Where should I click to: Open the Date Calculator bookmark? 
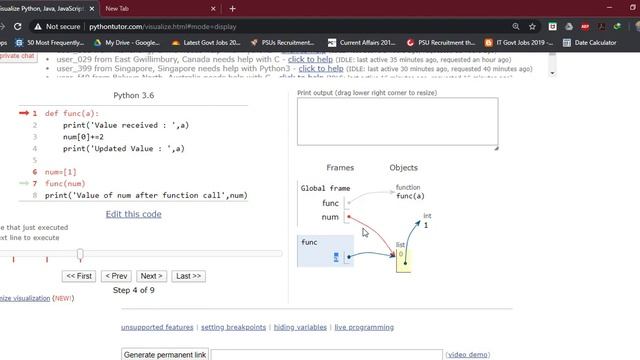(x=590, y=42)
